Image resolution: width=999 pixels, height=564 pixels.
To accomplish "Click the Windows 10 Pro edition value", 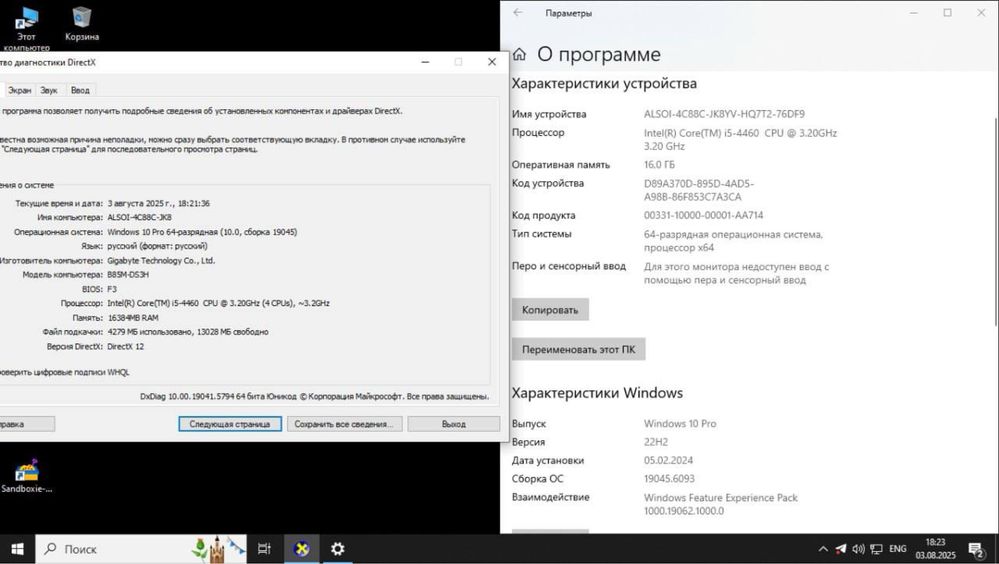I will coord(680,424).
